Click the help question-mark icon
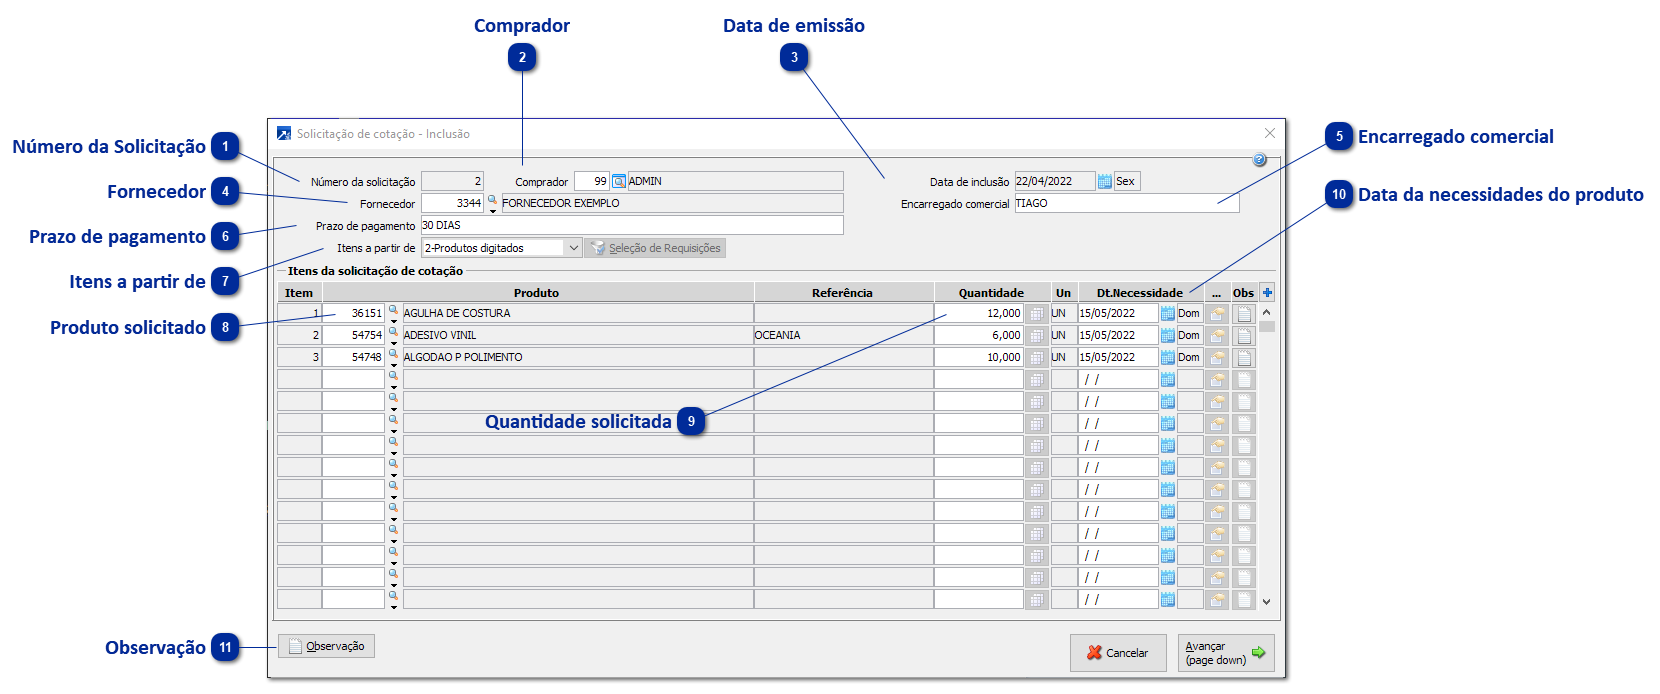The image size is (1660, 694). click(1259, 160)
